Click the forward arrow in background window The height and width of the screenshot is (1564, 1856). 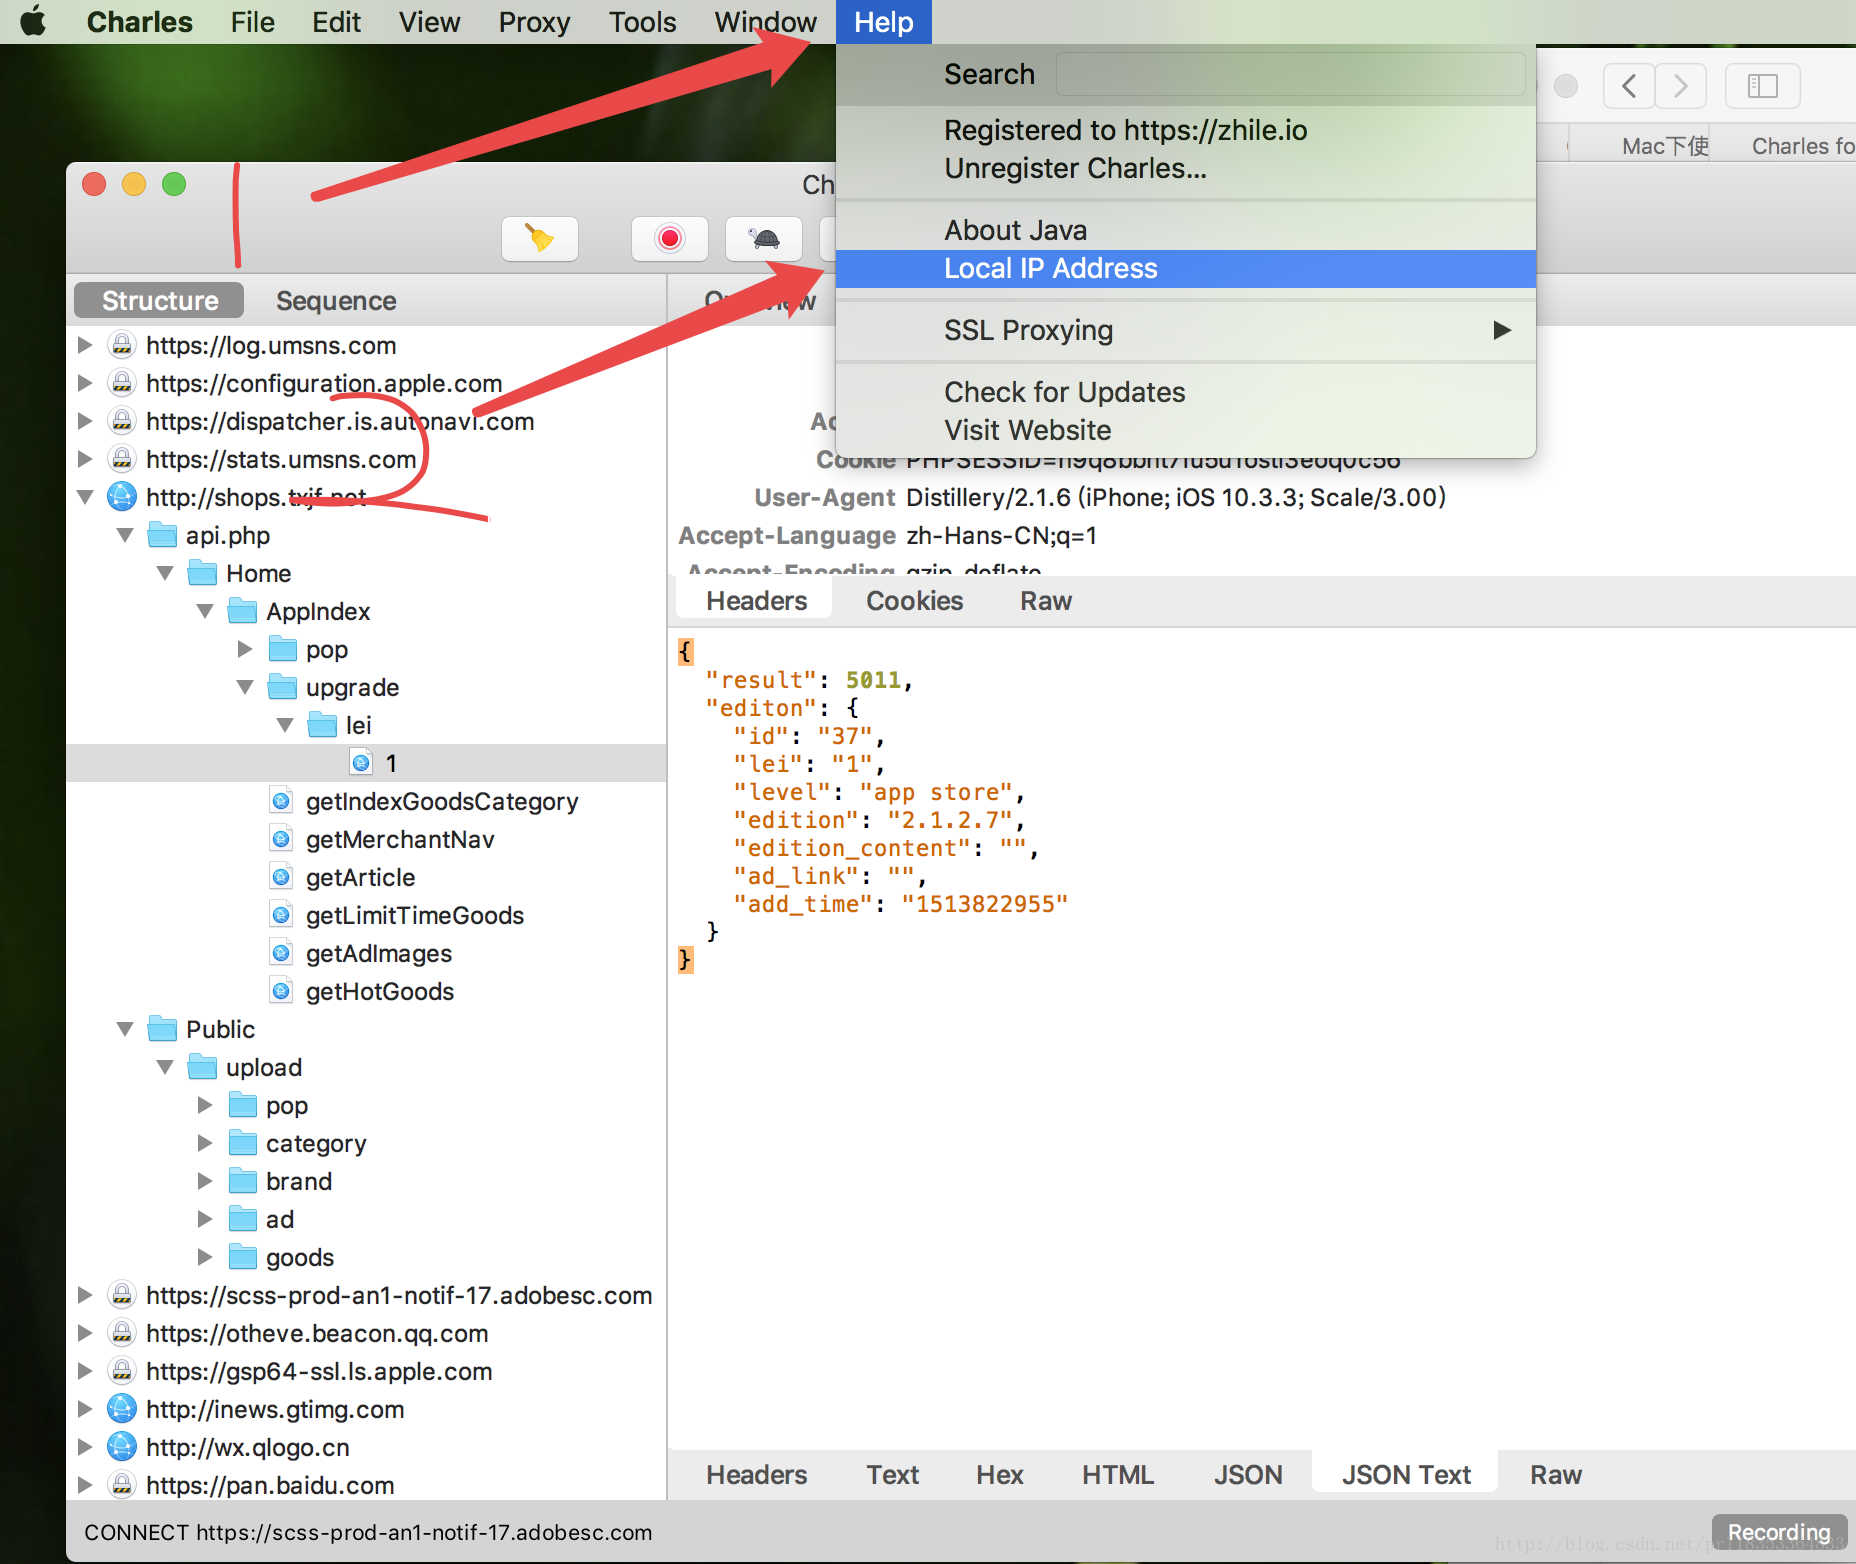(1680, 86)
